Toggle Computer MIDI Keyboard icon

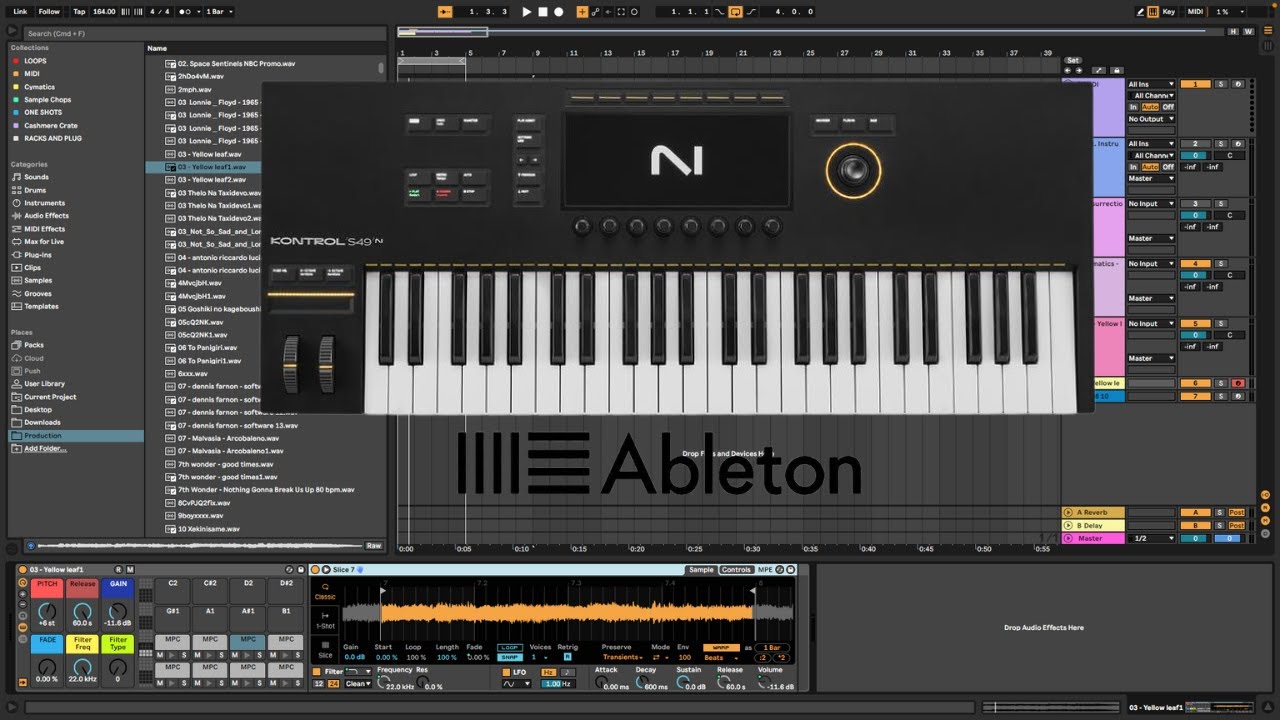pyautogui.click(x=1153, y=12)
